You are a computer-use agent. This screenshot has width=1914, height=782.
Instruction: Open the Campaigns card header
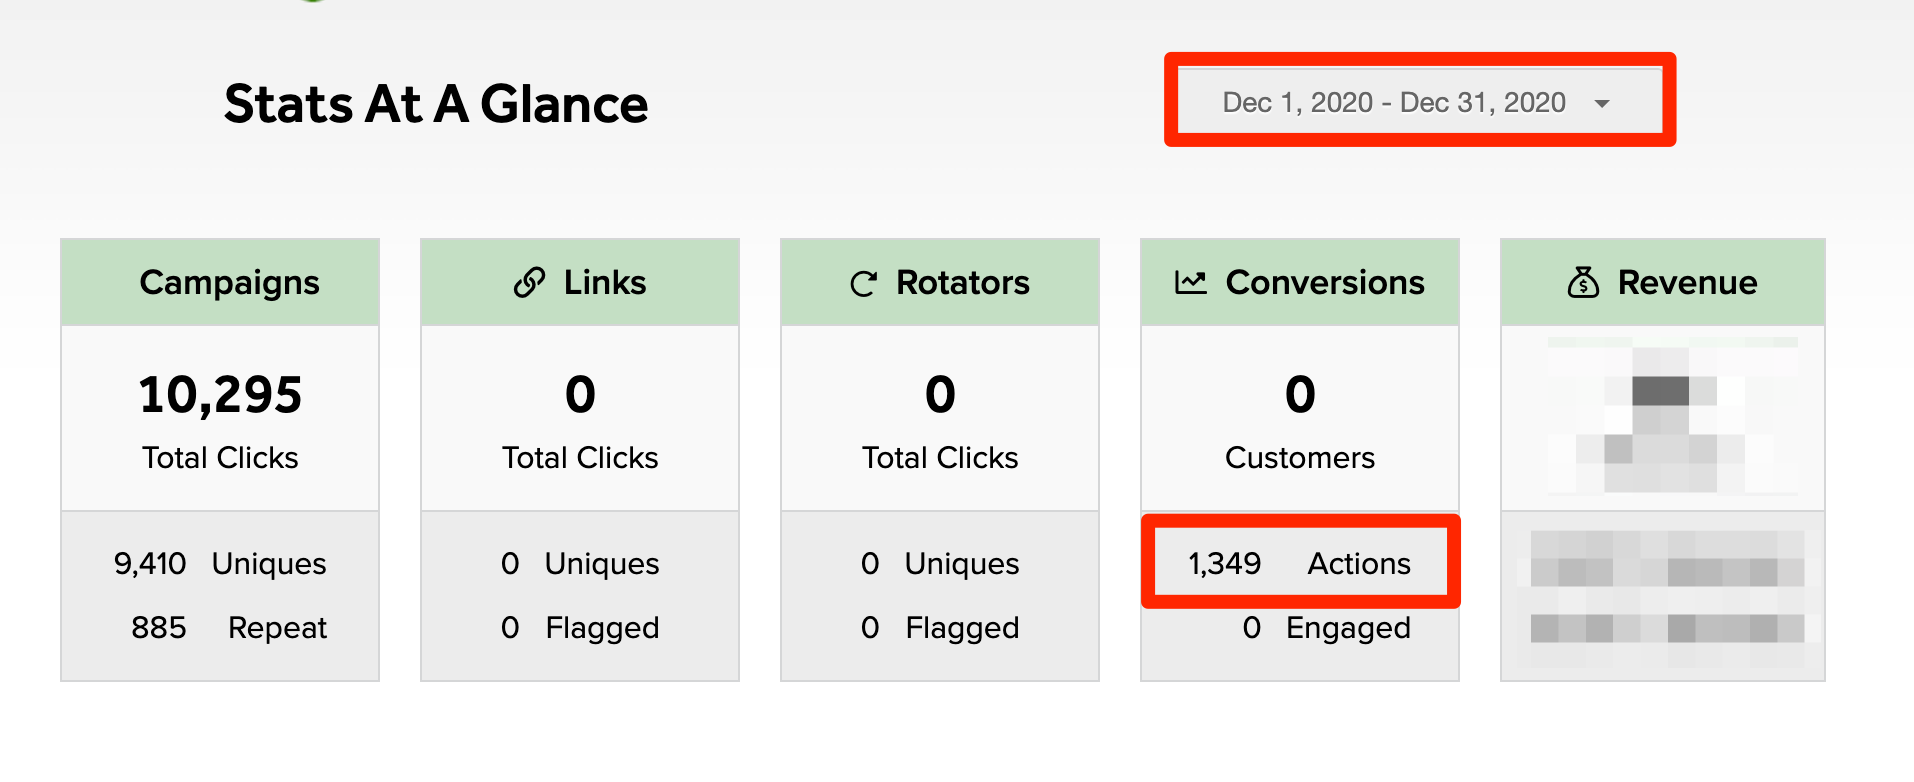click(x=229, y=283)
